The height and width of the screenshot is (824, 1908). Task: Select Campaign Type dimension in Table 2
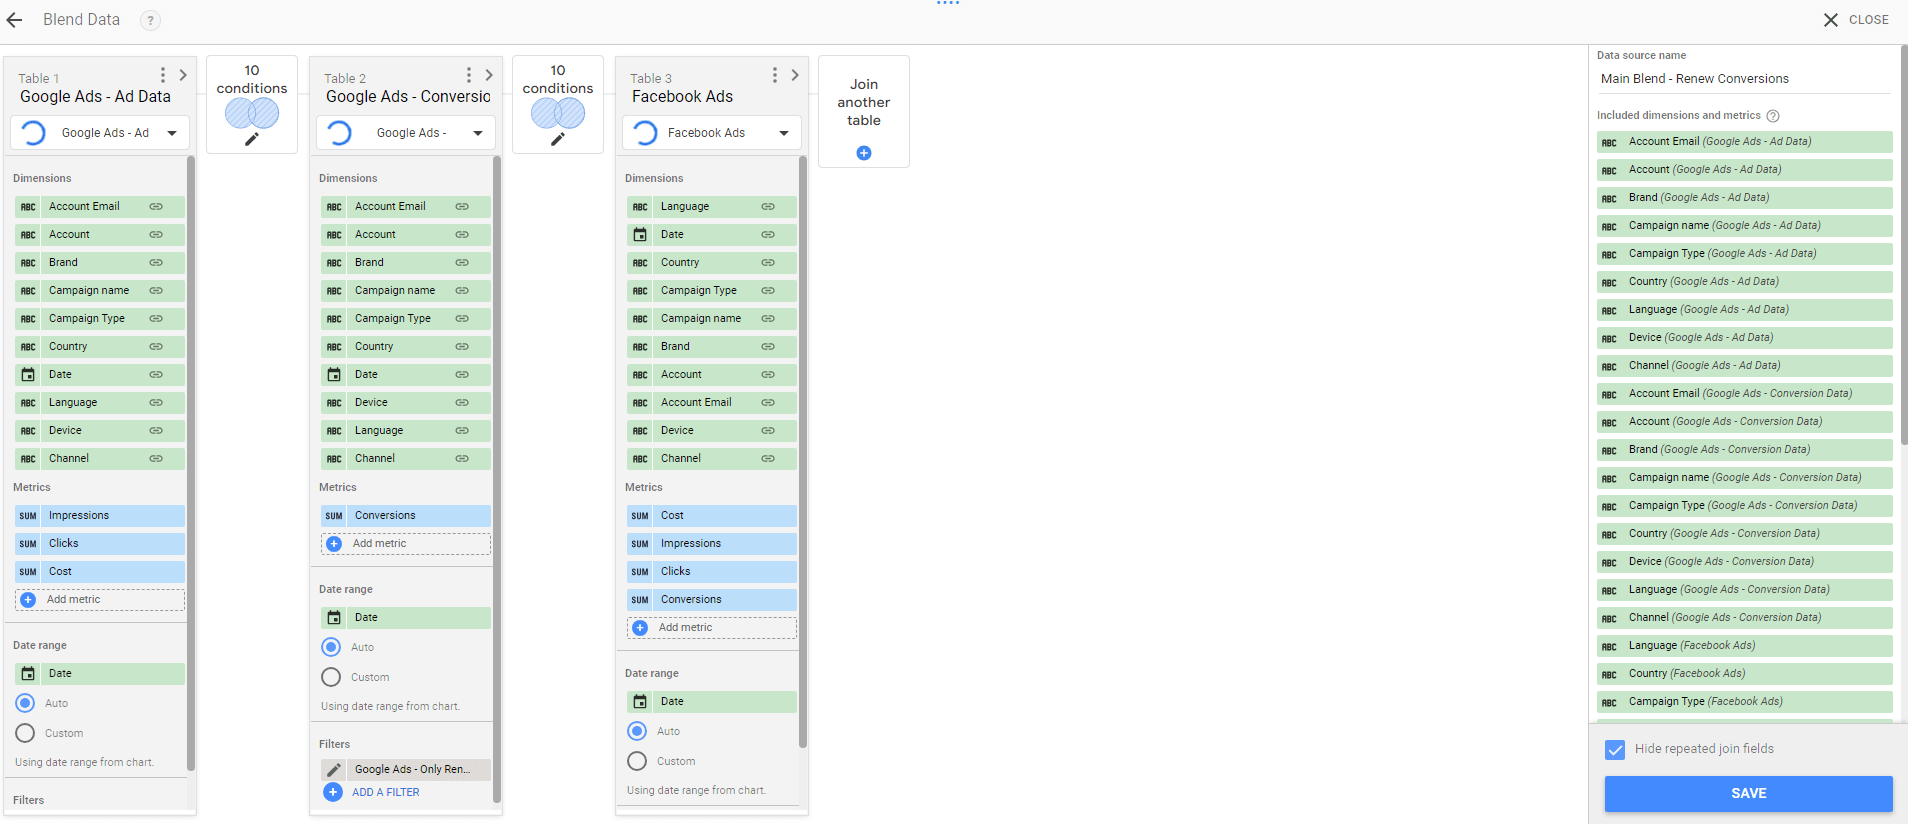pos(406,319)
